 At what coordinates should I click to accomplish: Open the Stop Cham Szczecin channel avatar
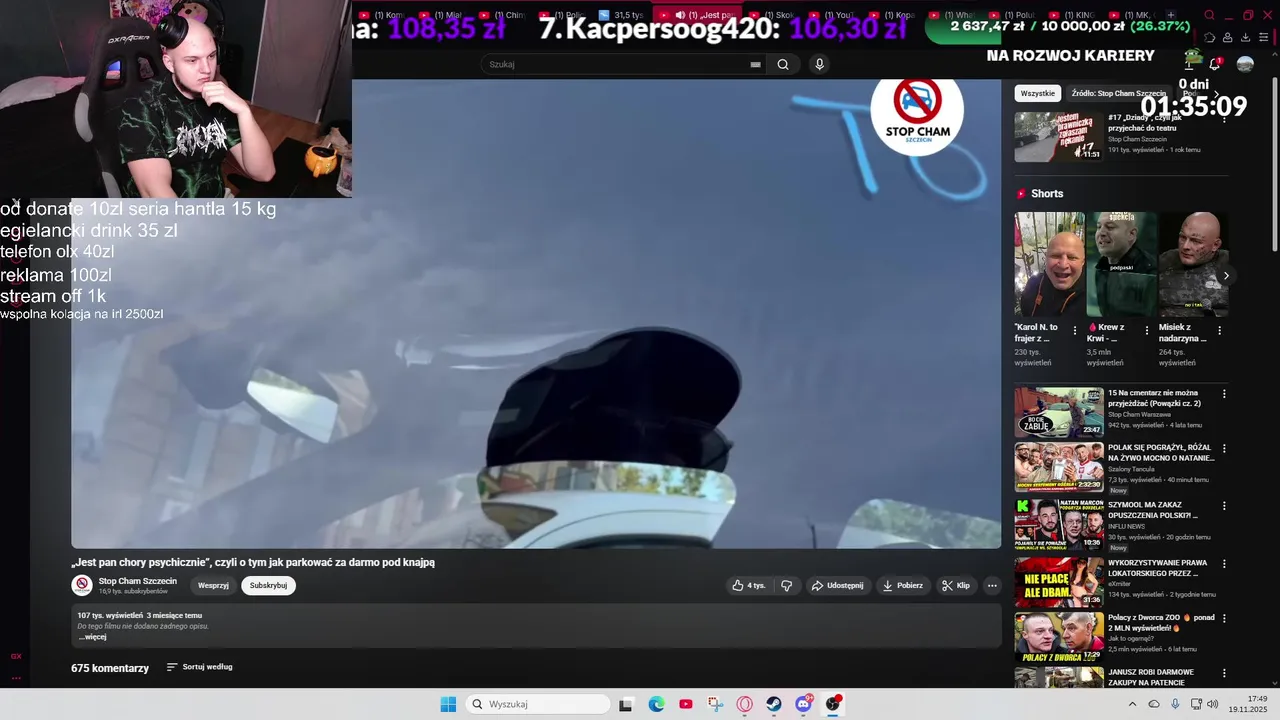coord(82,585)
